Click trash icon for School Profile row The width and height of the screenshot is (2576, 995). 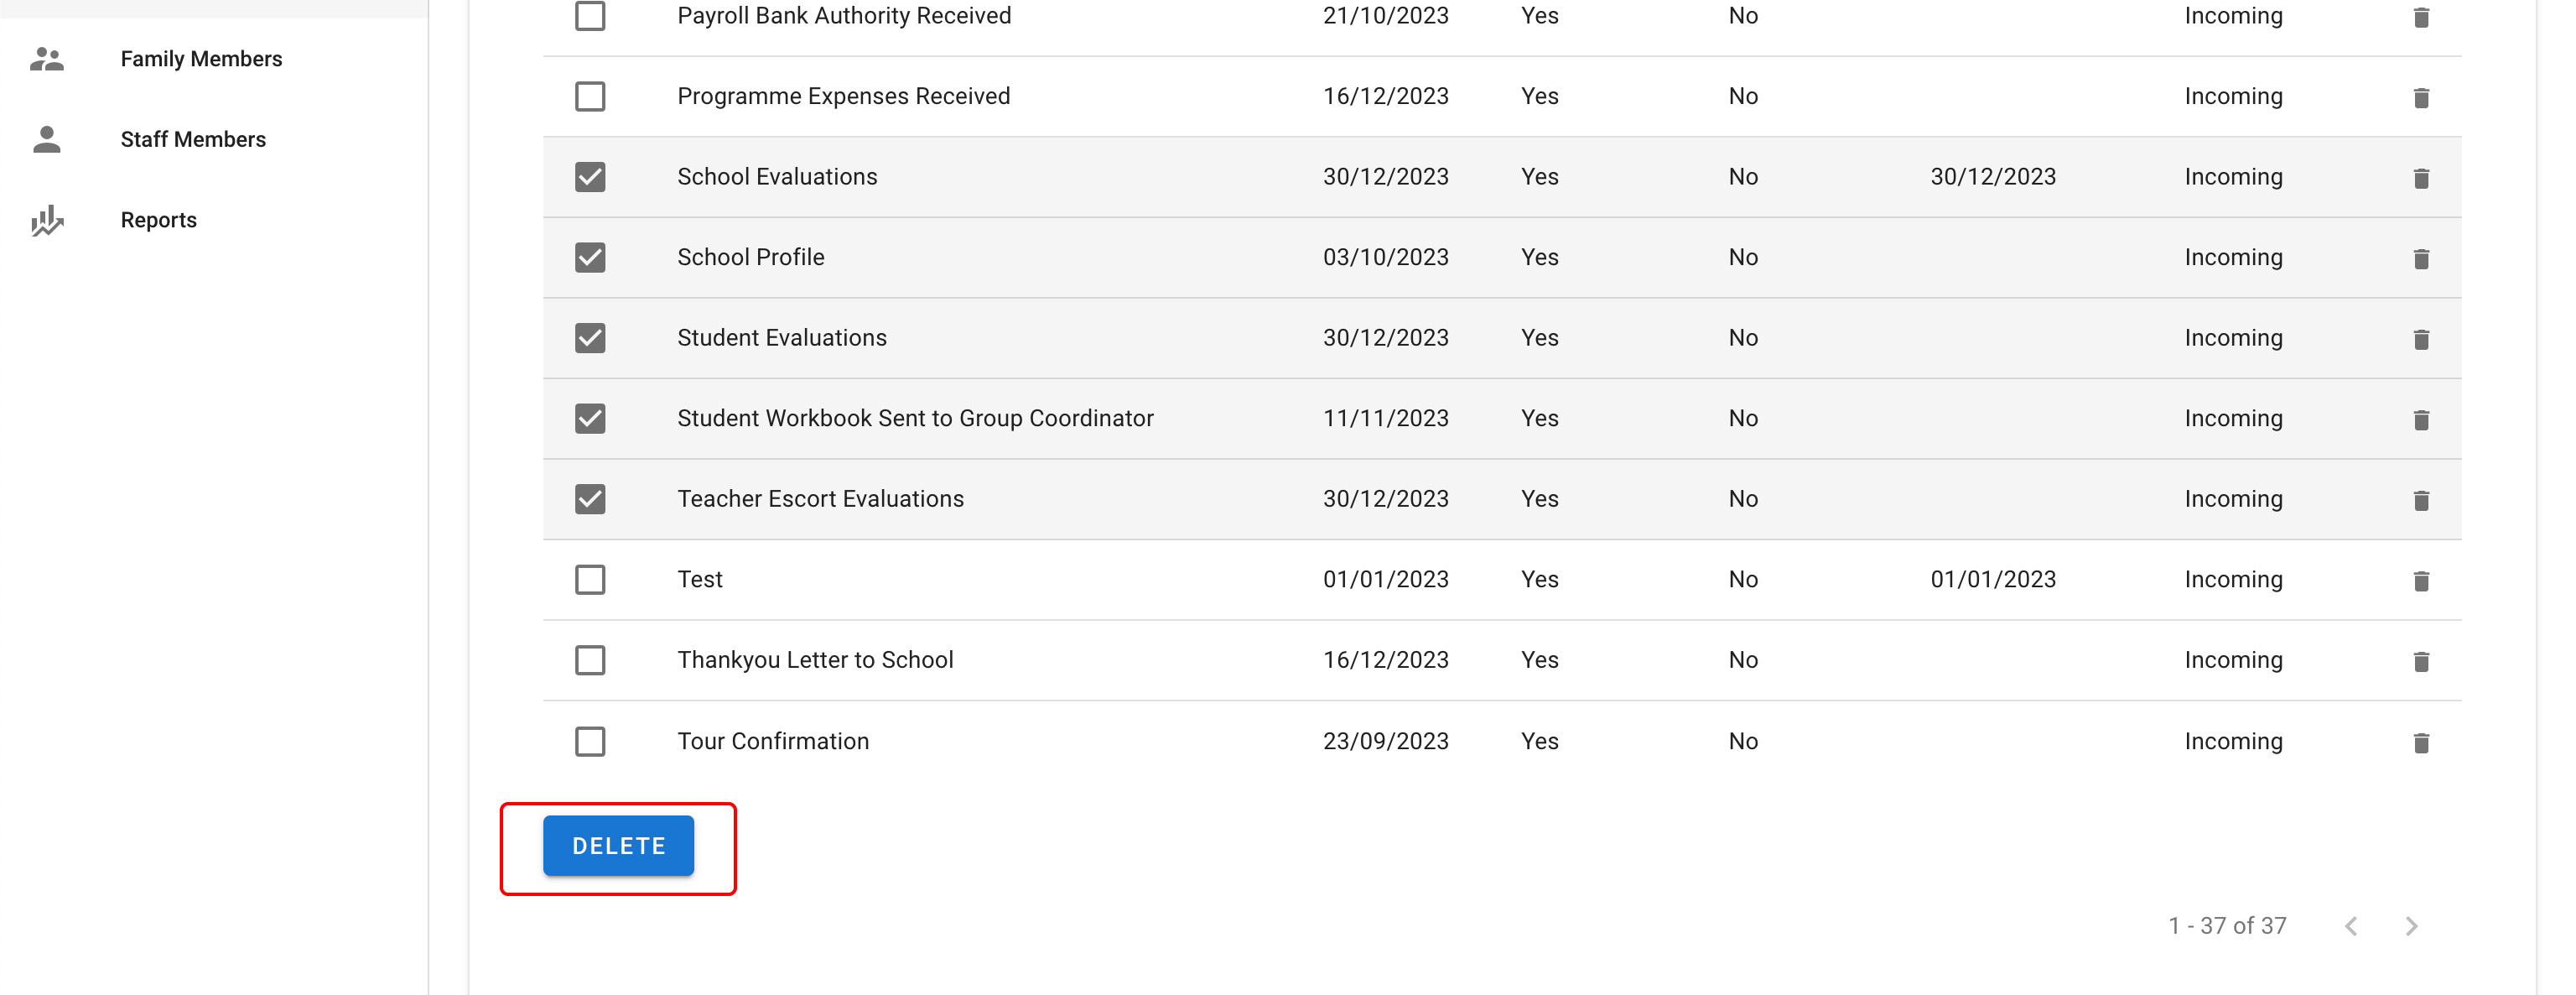tap(2420, 259)
